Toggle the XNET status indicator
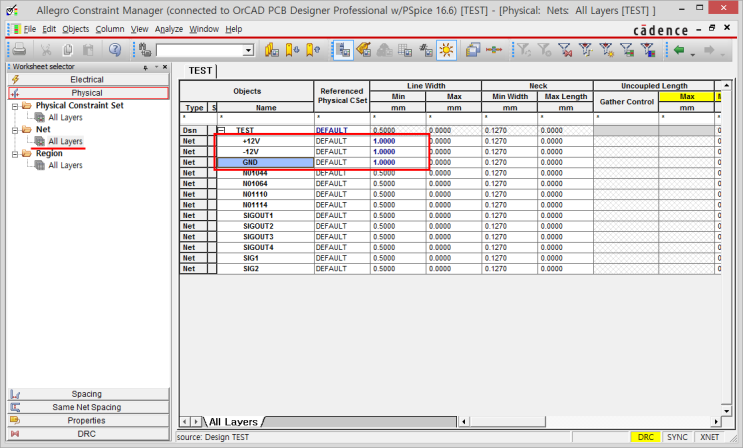This screenshot has height=448, width=743. (x=709, y=438)
